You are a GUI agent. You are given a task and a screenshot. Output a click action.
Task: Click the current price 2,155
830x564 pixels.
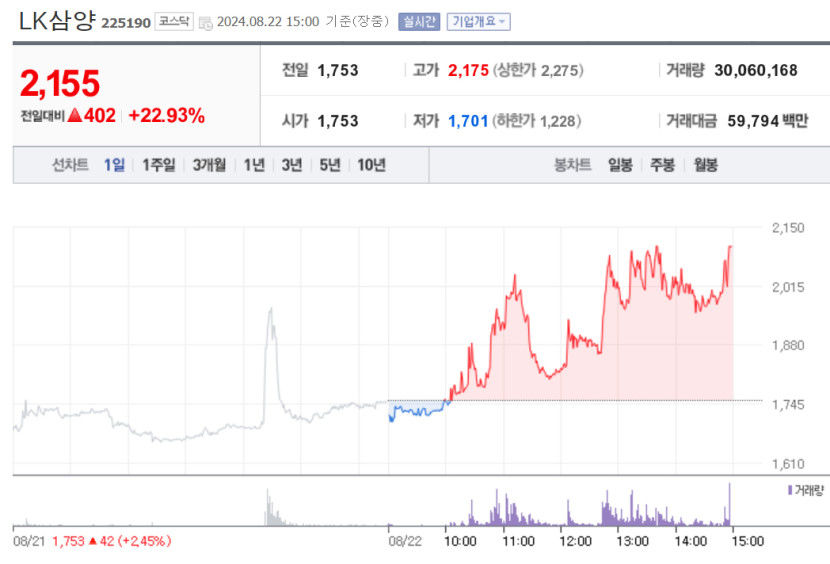(60, 84)
